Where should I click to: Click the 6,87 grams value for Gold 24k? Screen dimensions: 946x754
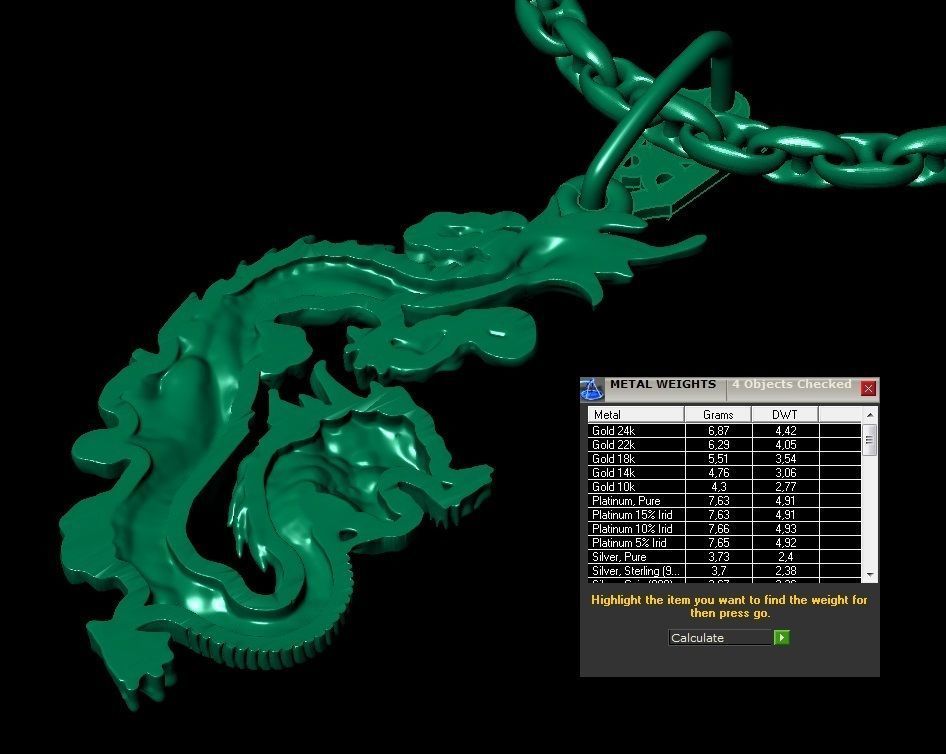719,431
